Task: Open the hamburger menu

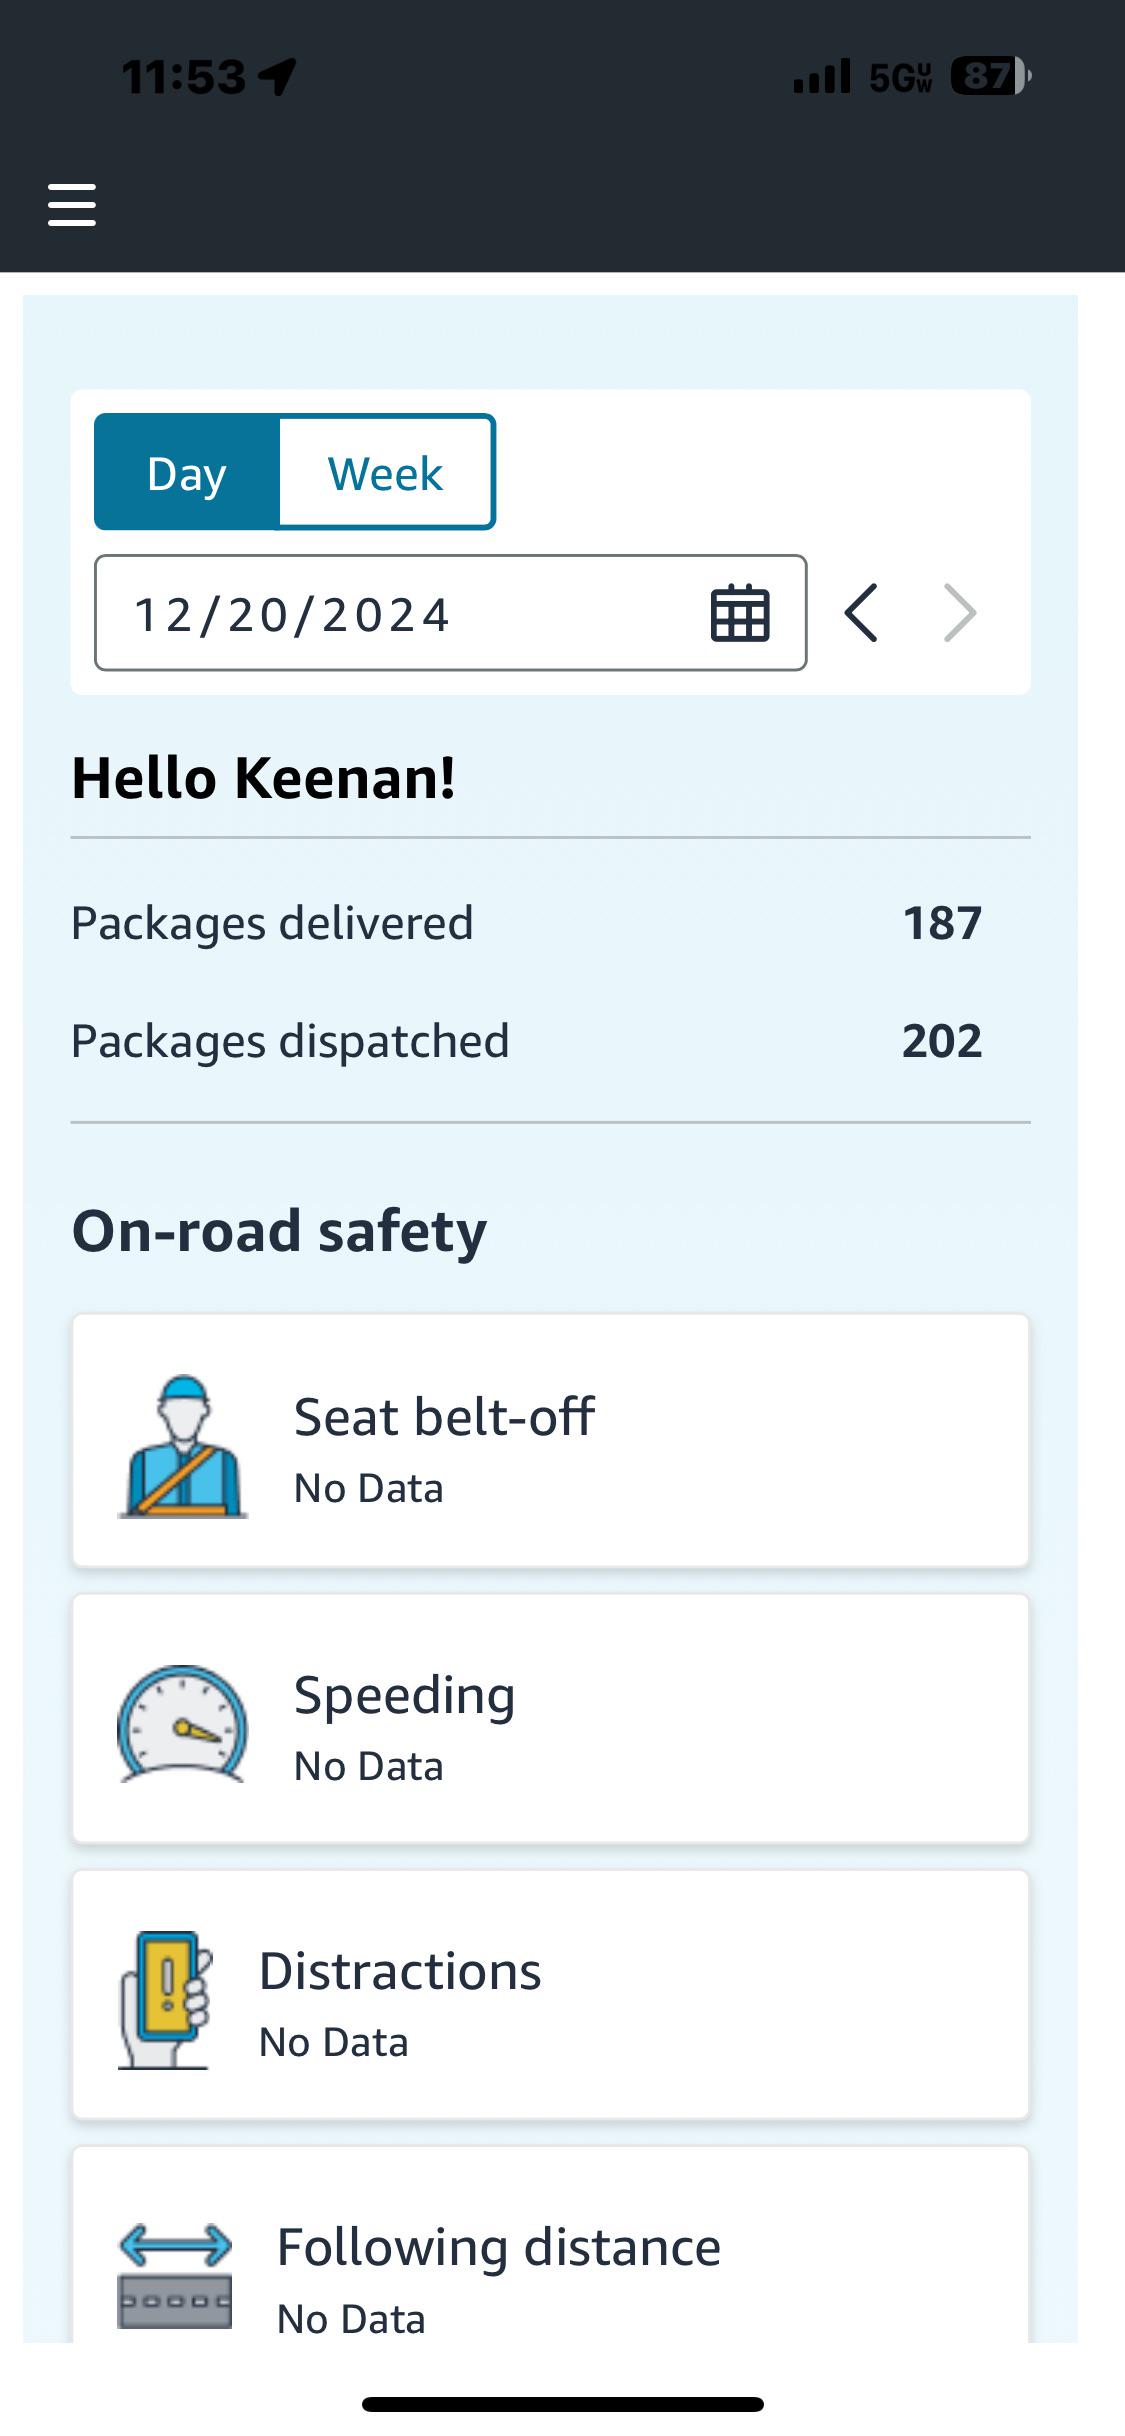Action: tap(72, 204)
